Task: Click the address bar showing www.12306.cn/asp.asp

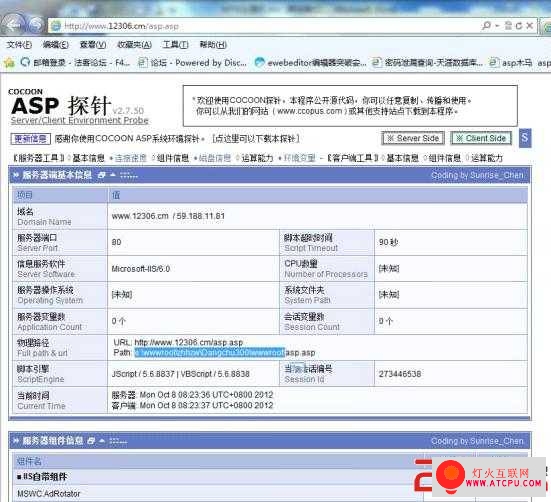Action: point(264,26)
